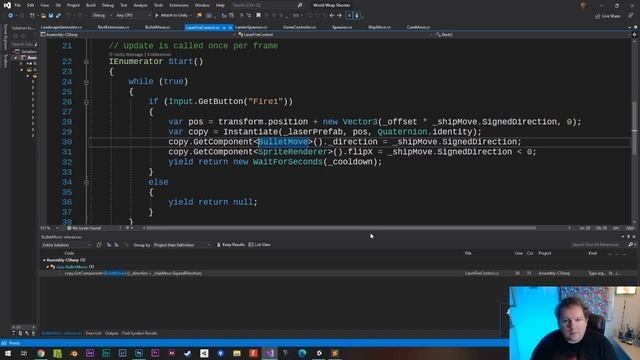Viewport: 640px width, 360px height.
Task: Collapse the else code block
Action: tap(86, 182)
